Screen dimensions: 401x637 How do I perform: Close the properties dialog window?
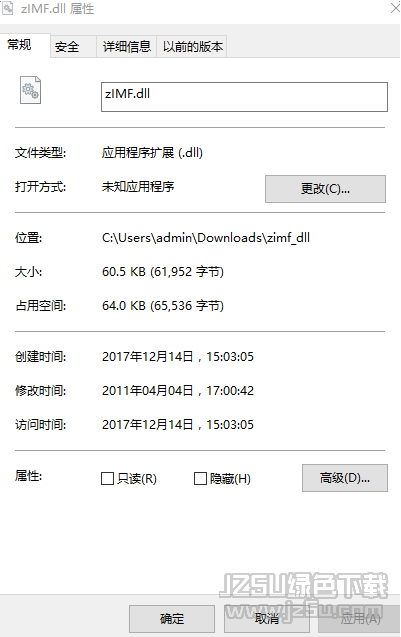tap(395, 8)
